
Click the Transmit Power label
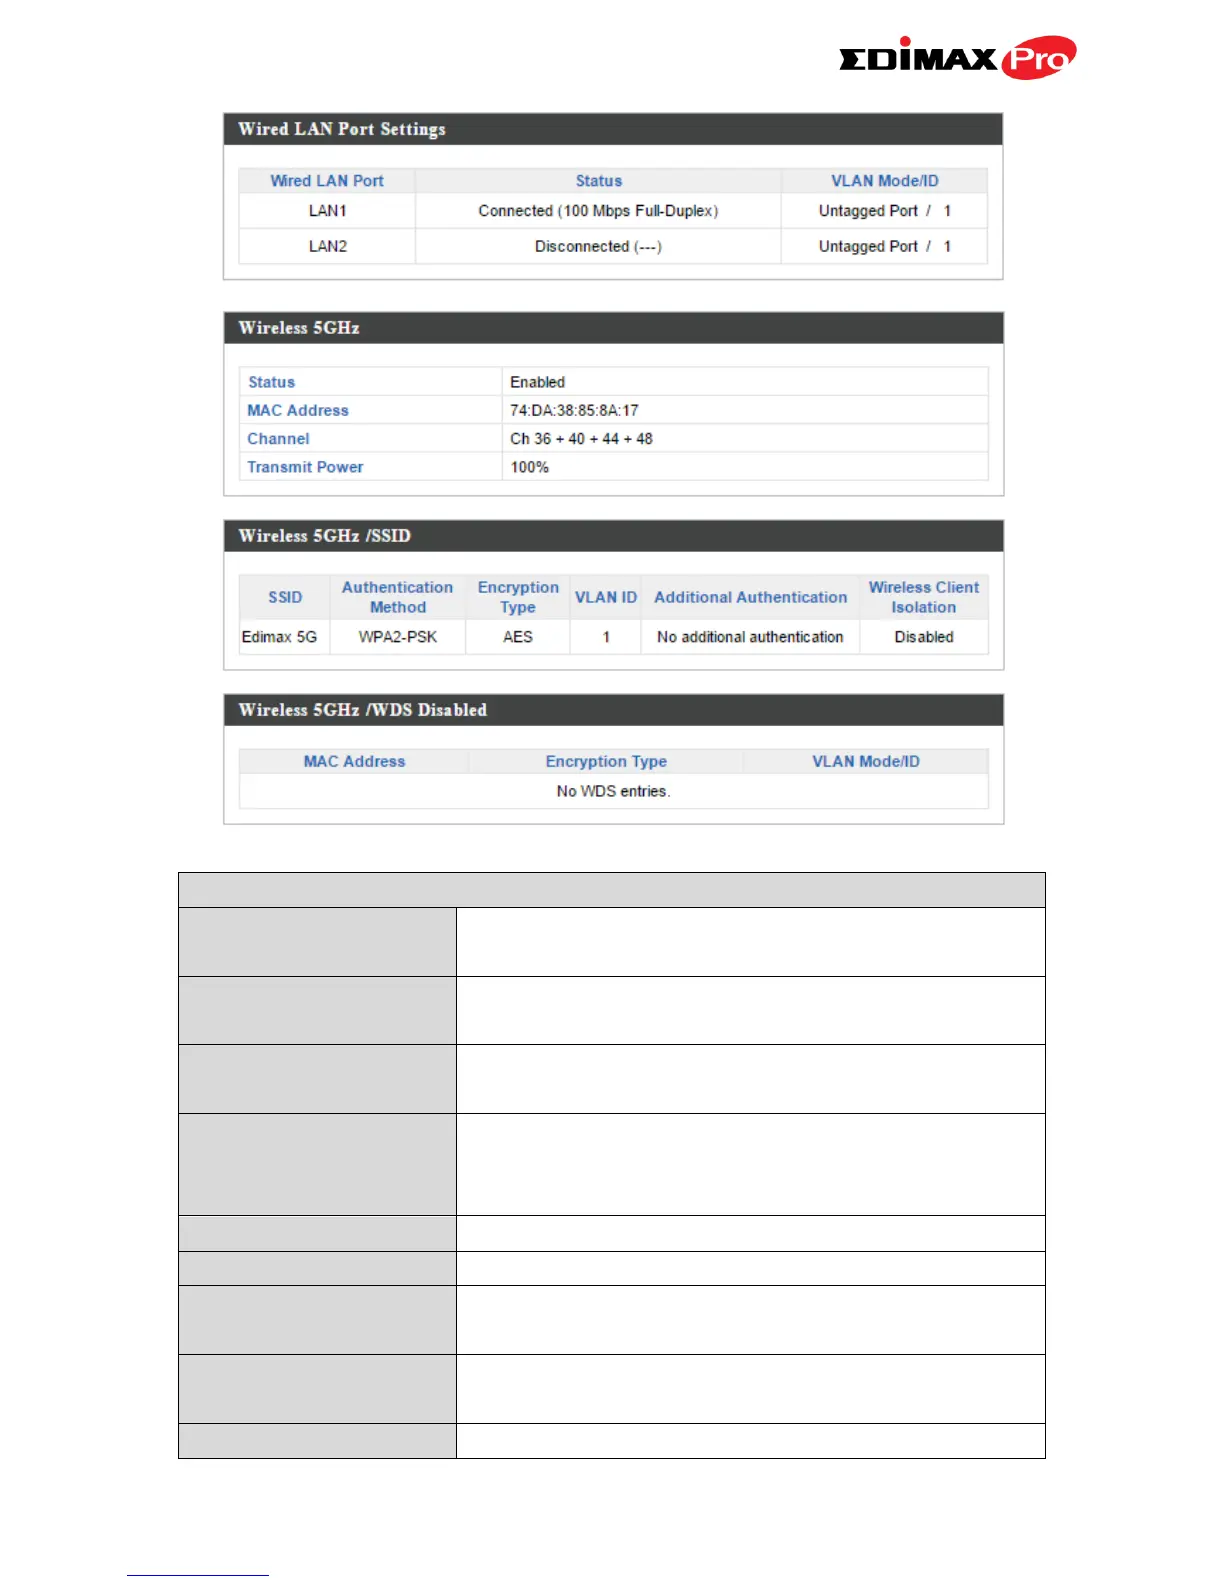pyautogui.click(x=305, y=467)
